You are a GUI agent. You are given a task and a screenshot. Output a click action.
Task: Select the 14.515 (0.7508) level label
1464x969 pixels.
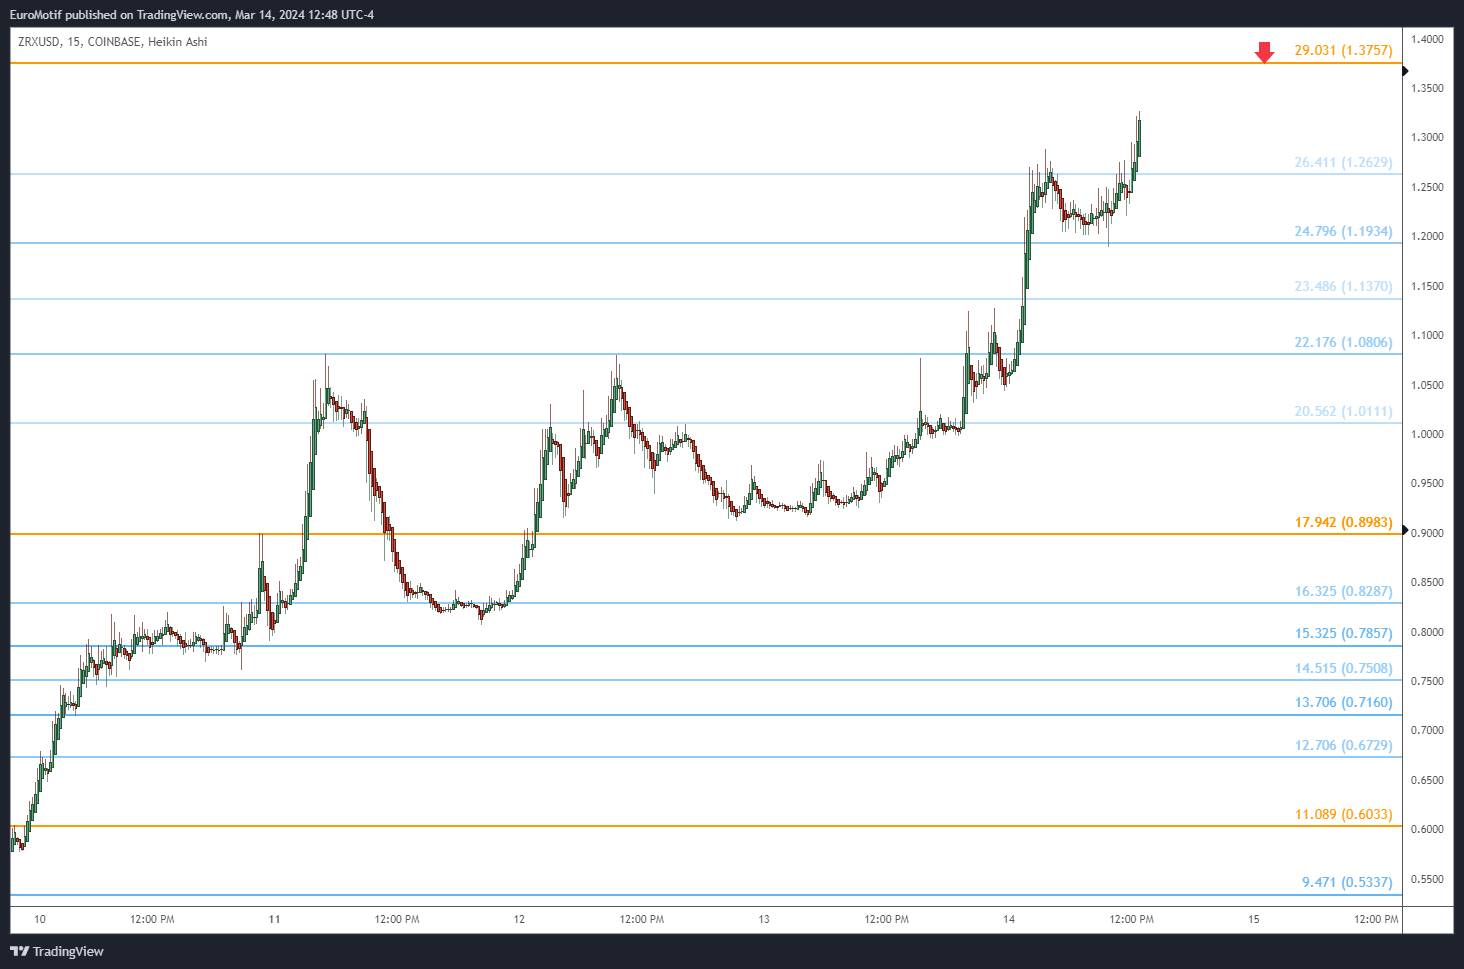(x=1343, y=668)
